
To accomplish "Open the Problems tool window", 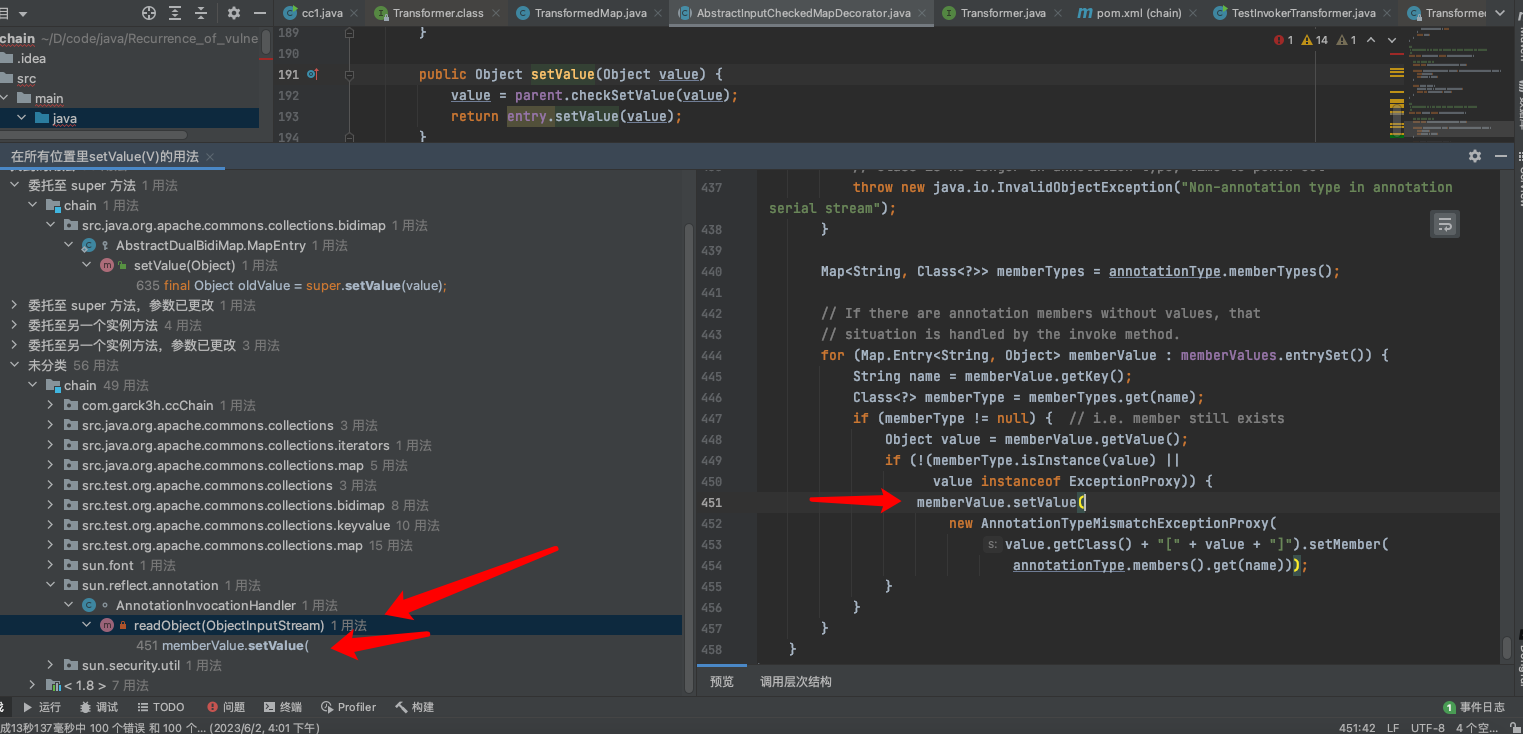I will tap(225, 707).
